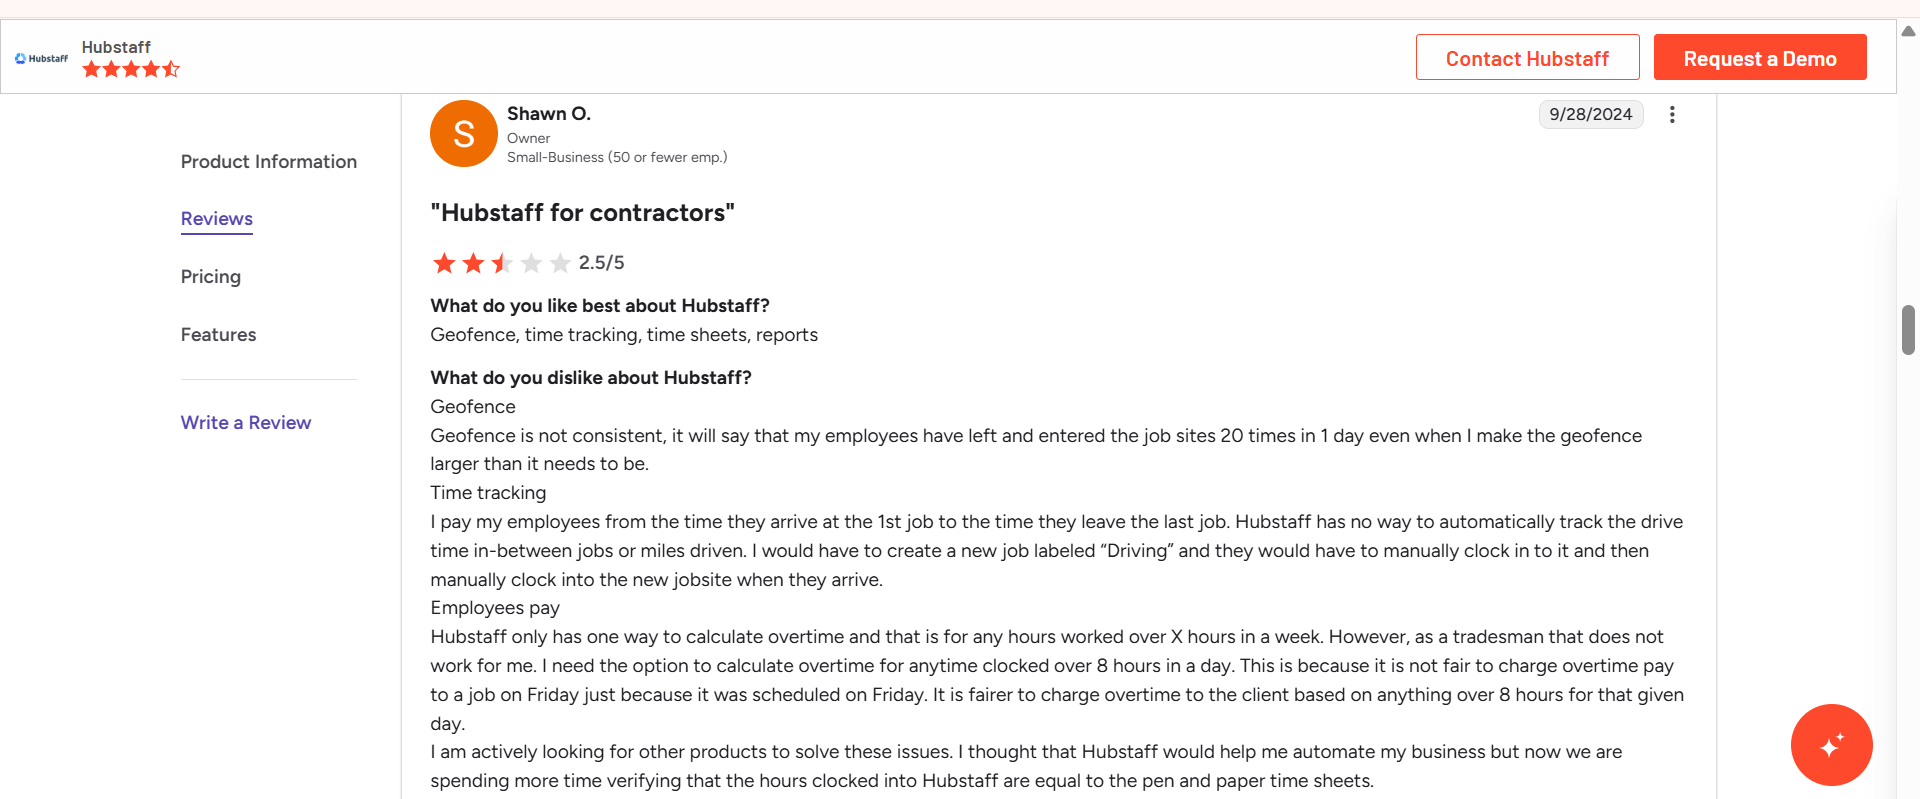The height and width of the screenshot is (799, 1920).
Task: Click the header star rating under Hubstaff
Action: 131,69
